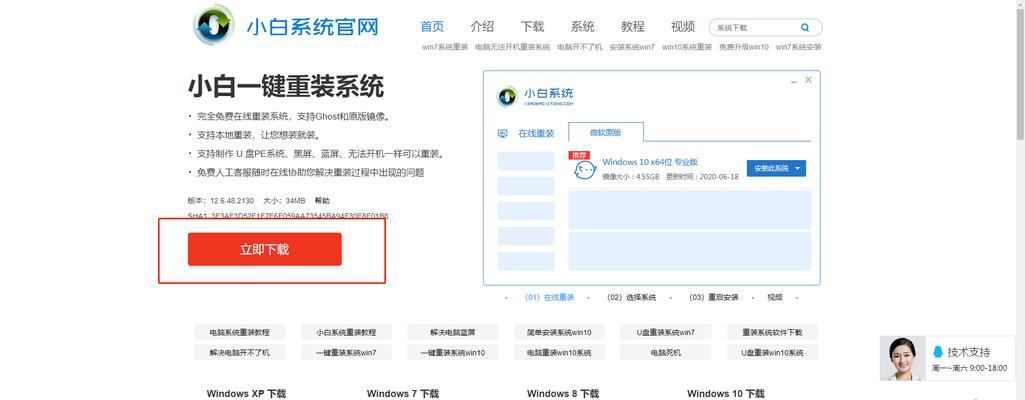Click the hot search link win7系统重装
The height and width of the screenshot is (400, 1025).
pos(445,47)
